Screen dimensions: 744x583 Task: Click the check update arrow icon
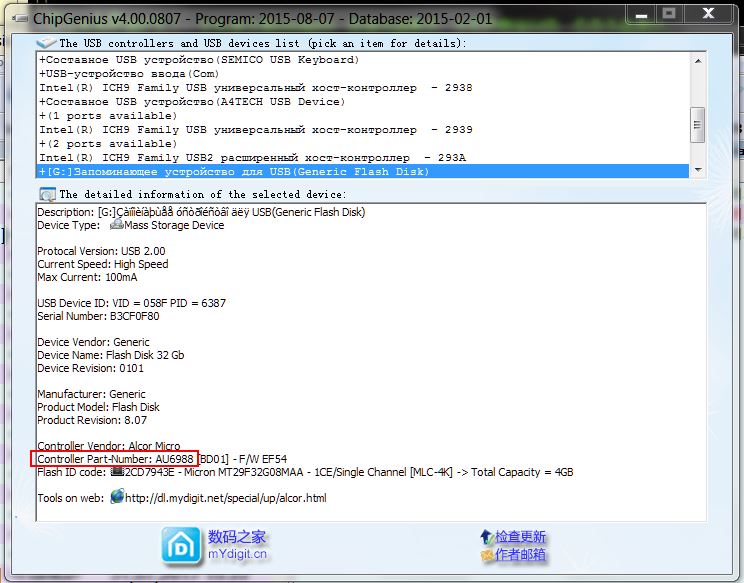coord(486,537)
